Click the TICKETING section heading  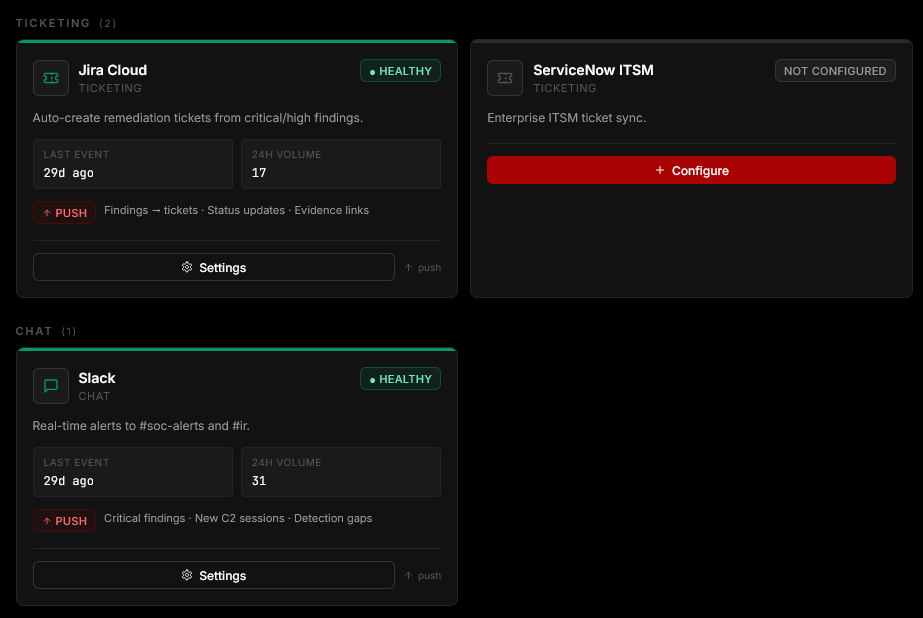pos(53,23)
